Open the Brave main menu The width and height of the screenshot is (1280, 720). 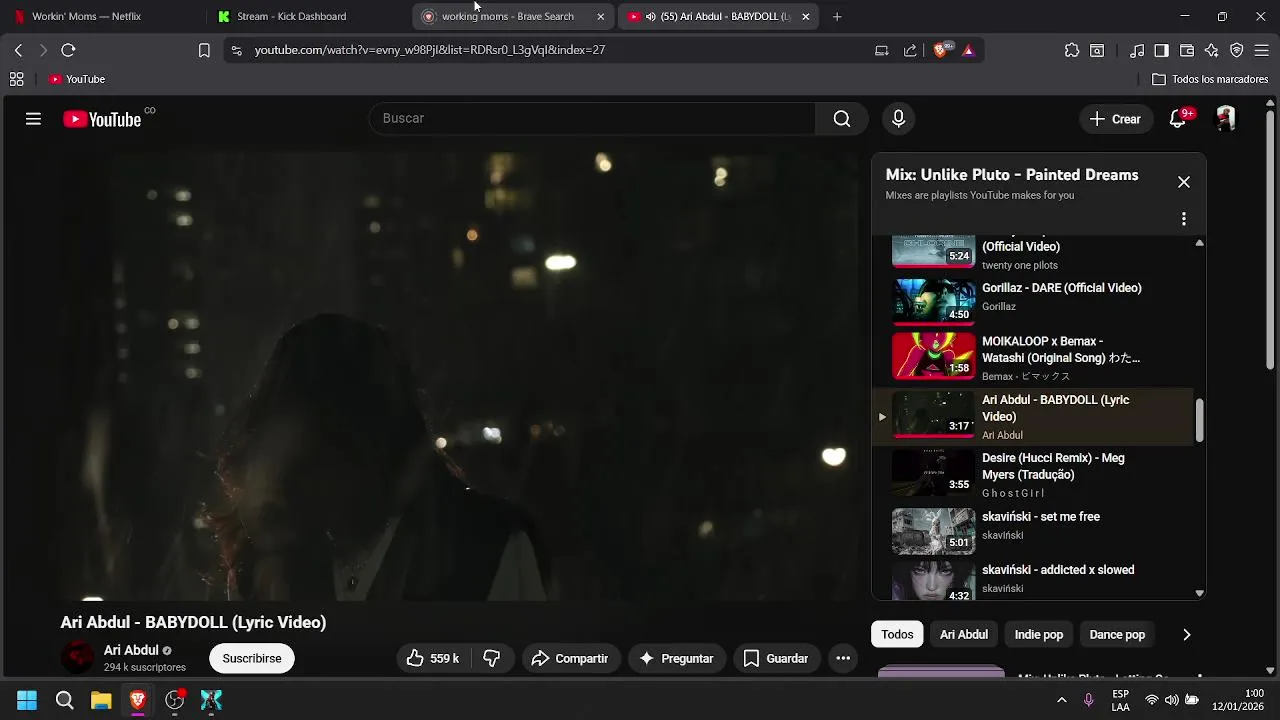point(1262,50)
